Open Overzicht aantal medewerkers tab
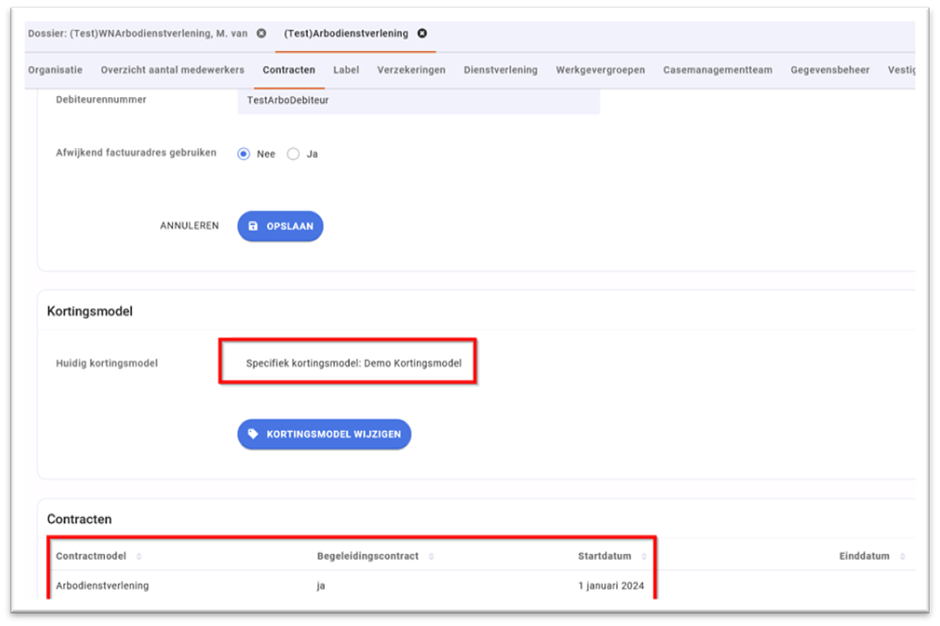Screen dimensions: 940x626 [x=173, y=70]
